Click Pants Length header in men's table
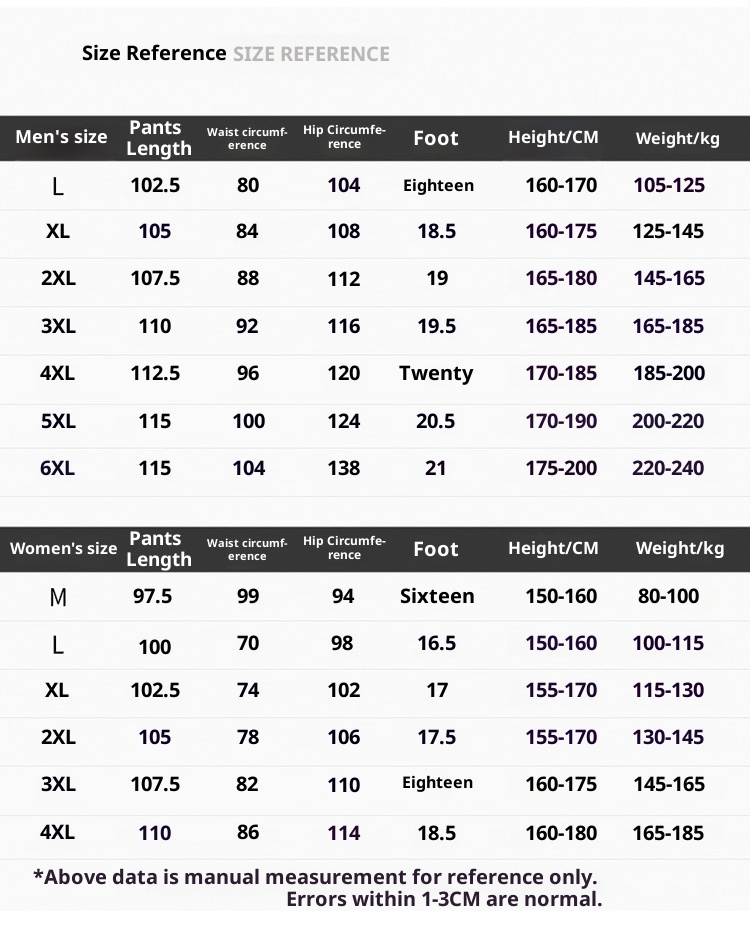750x928 pixels. [158, 138]
